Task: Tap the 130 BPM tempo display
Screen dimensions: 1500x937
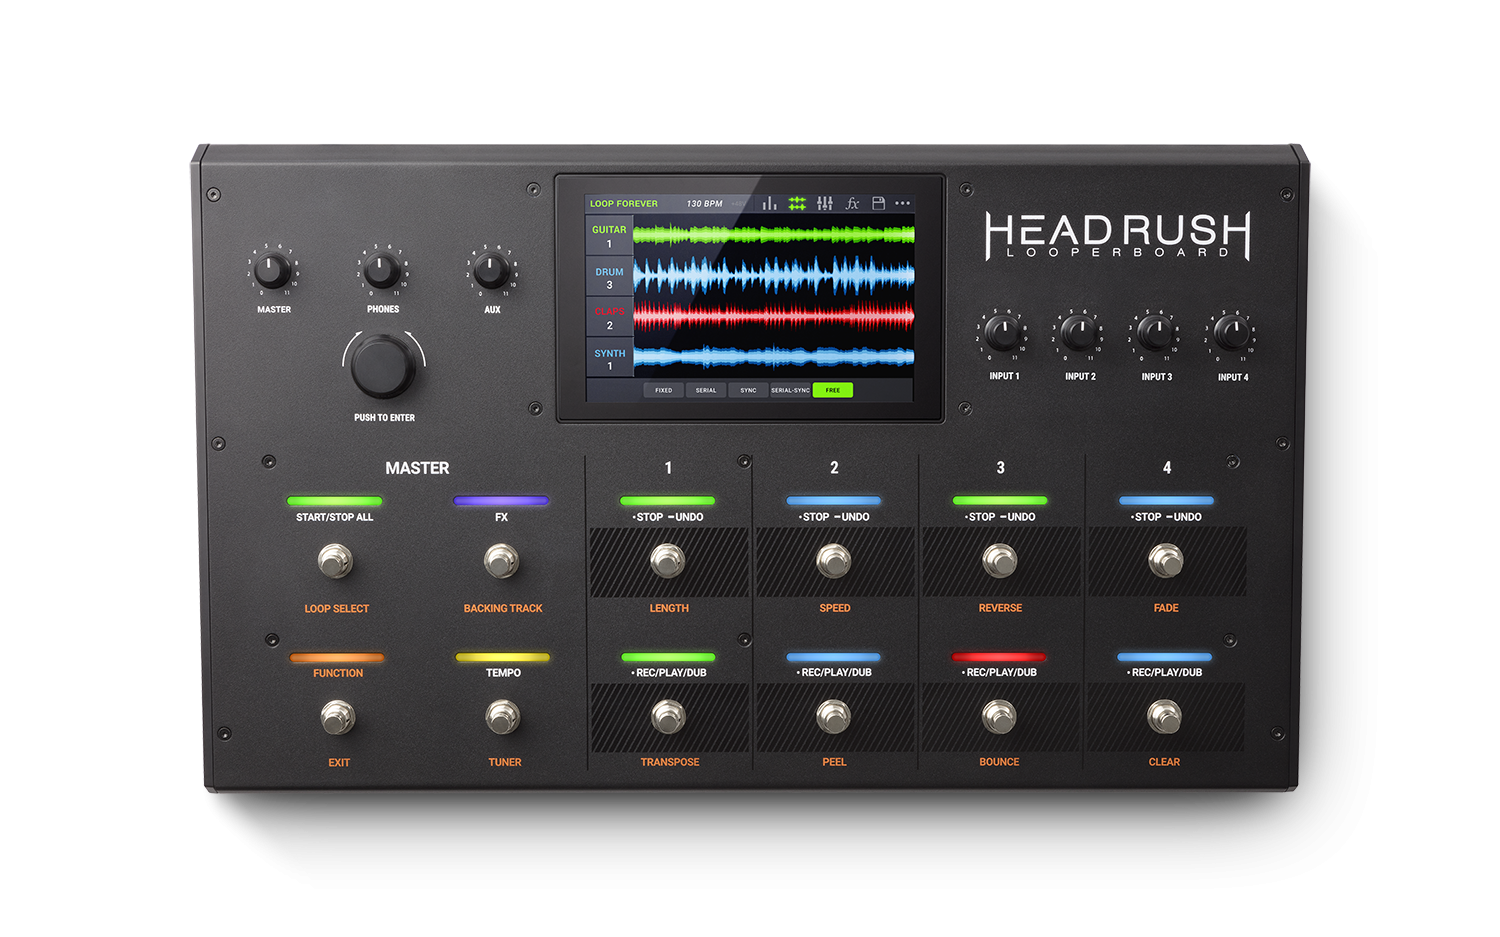Action: (x=705, y=203)
